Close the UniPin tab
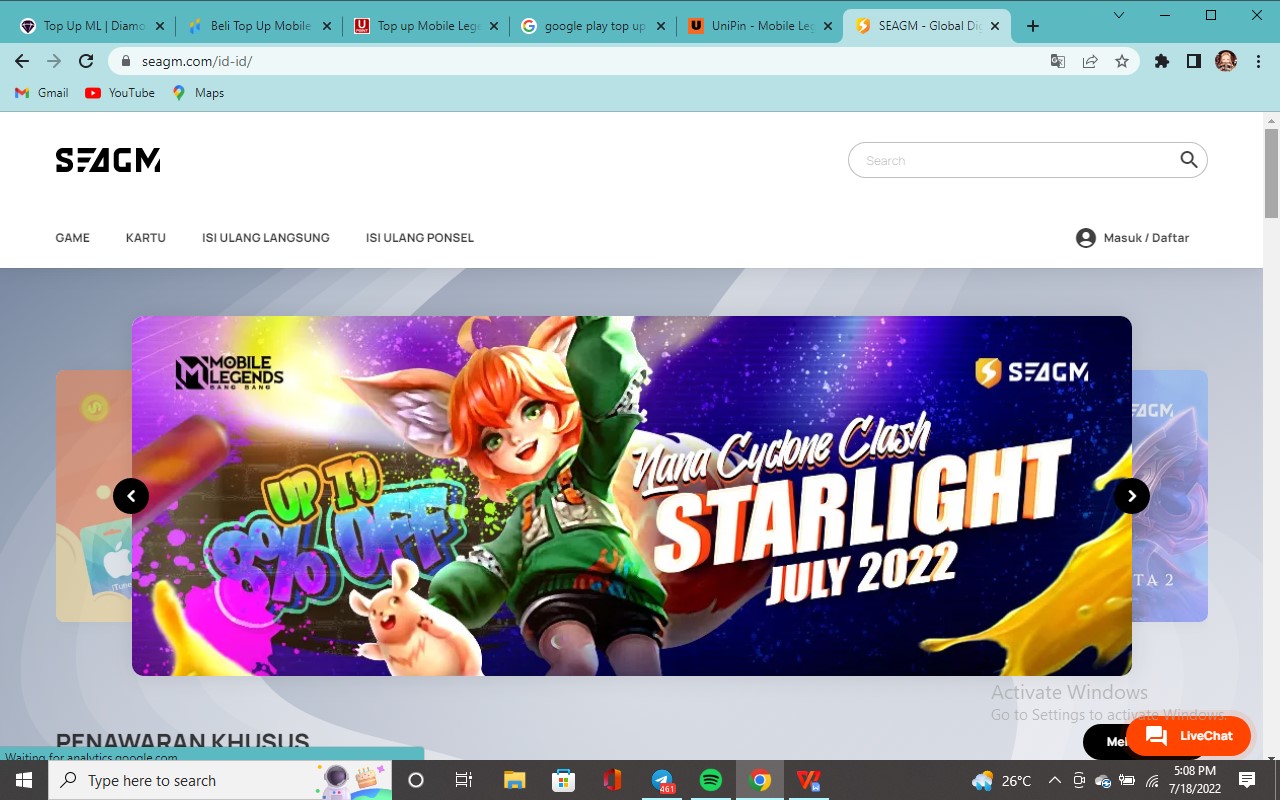1280x800 pixels. (x=828, y=26)
